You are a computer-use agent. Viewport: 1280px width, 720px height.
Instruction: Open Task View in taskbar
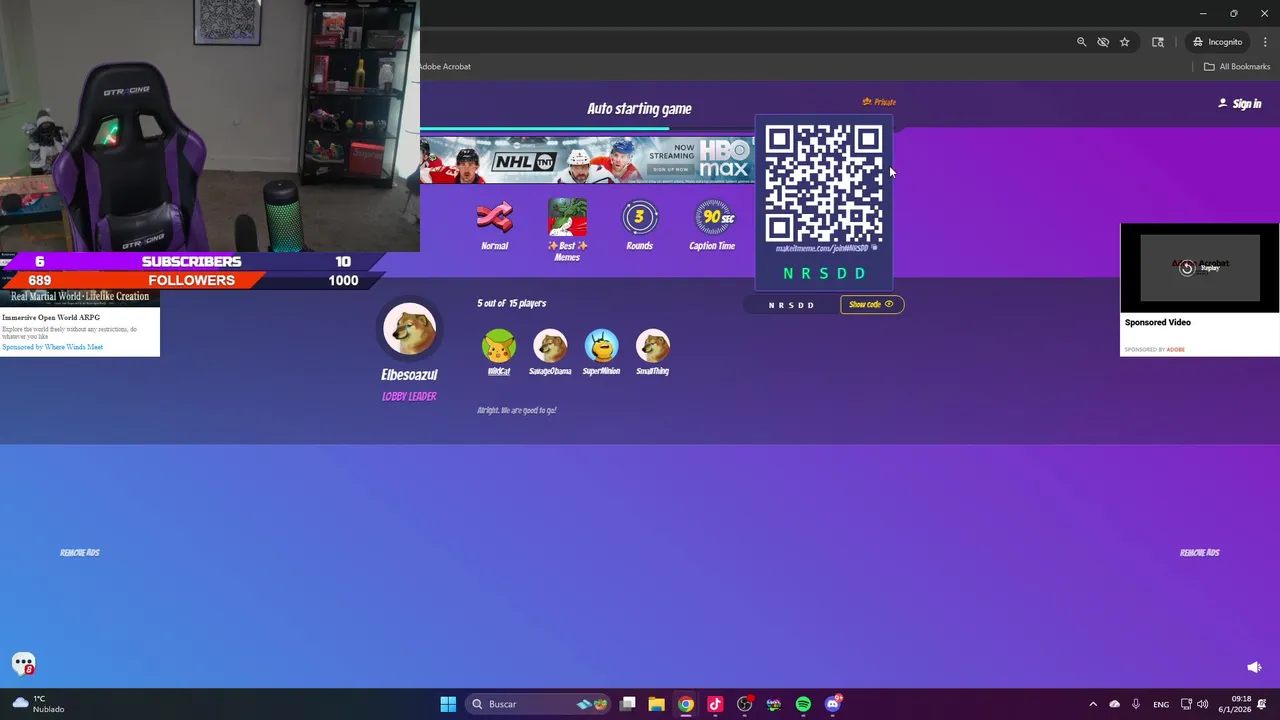tap(628, 704)
